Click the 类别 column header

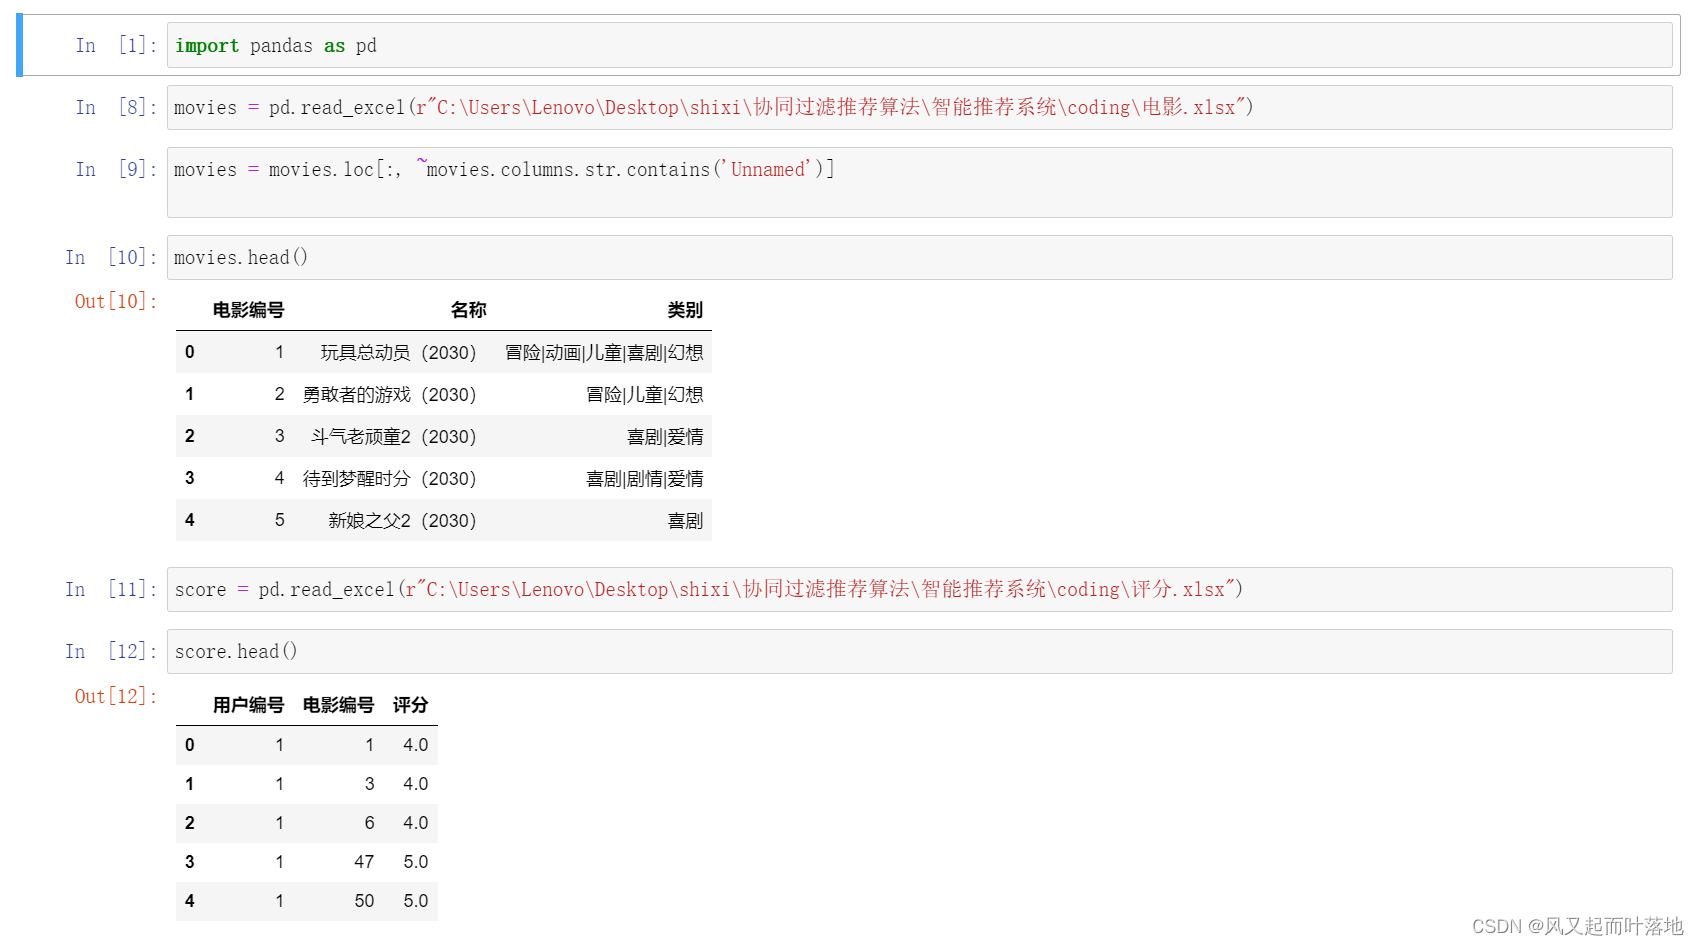685,310
